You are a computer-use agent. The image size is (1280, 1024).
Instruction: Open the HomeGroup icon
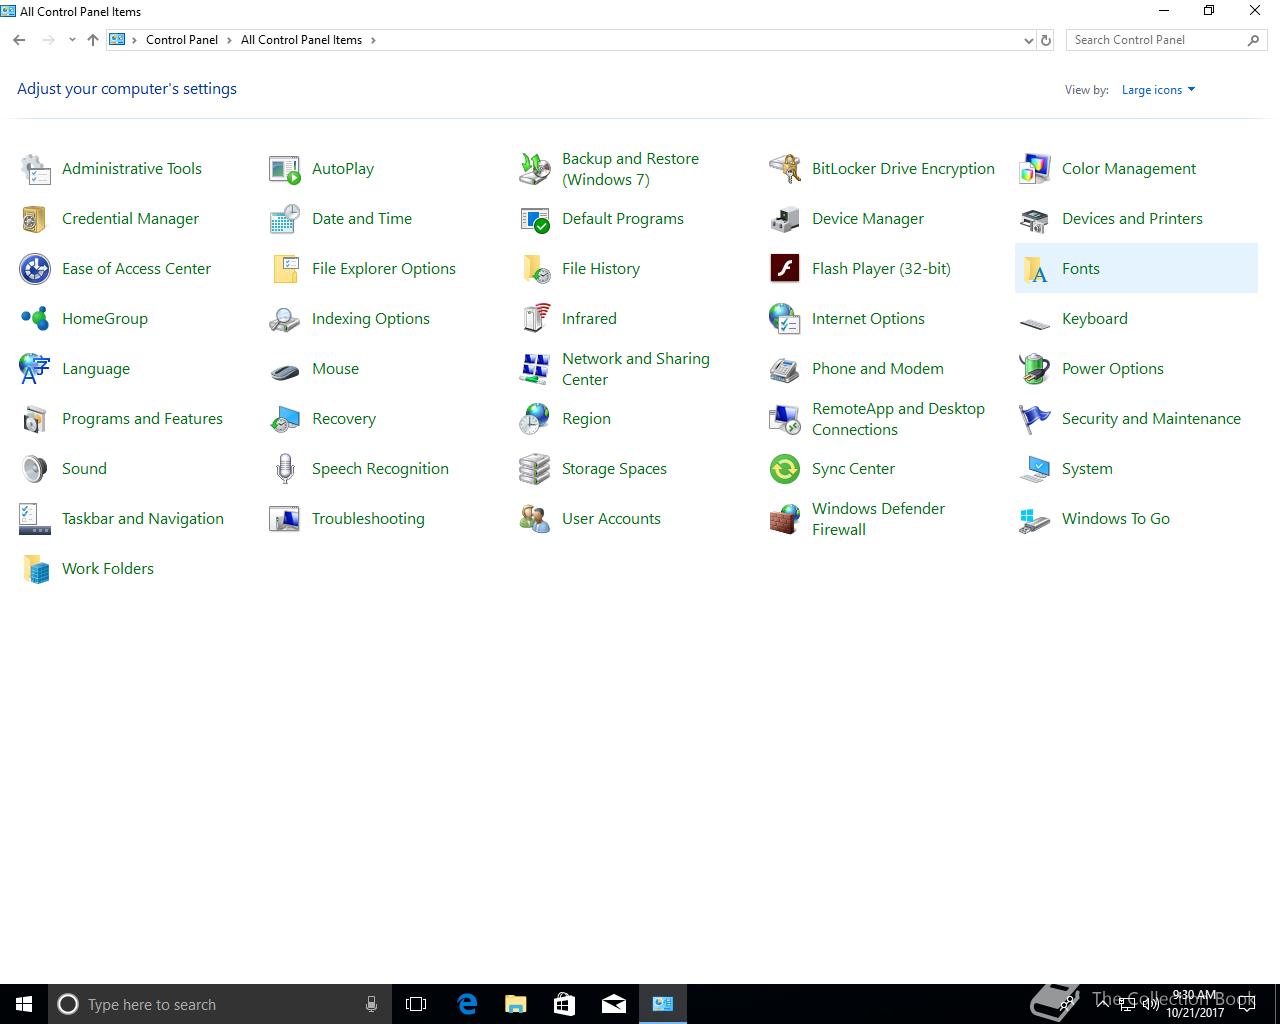coord(35,319)
